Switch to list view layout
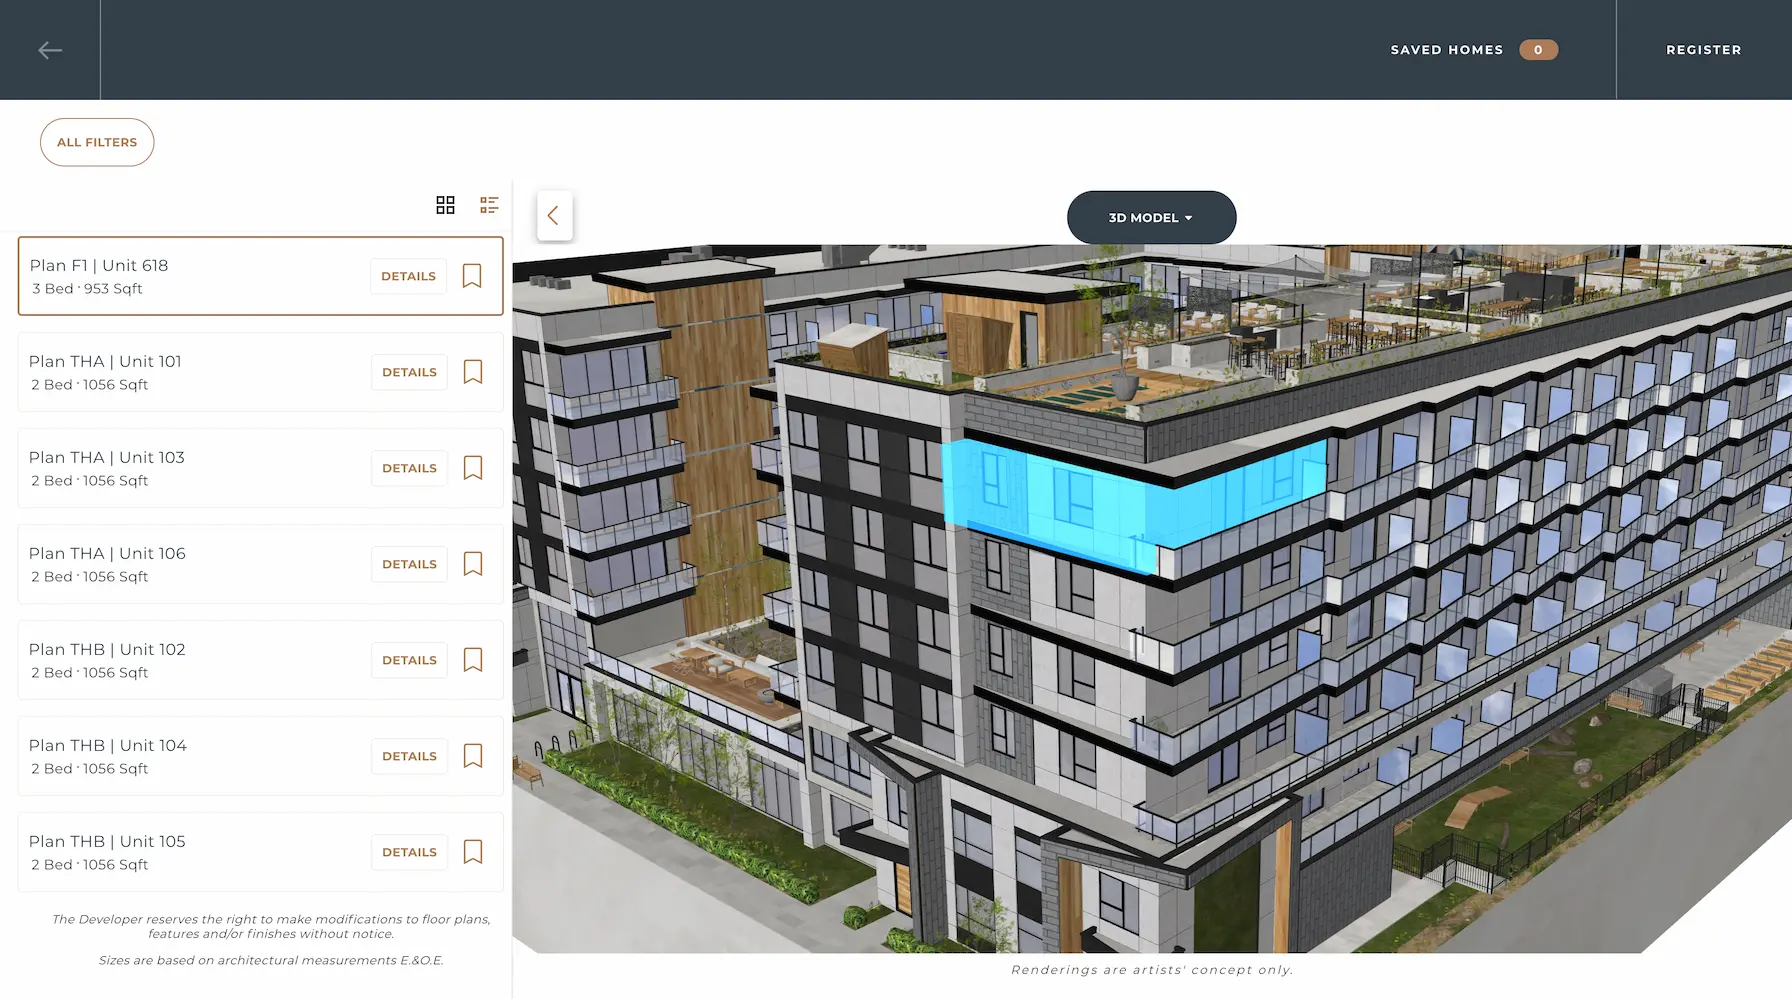The height and width of the screenshot is (999, 1792). coord(489,205)
